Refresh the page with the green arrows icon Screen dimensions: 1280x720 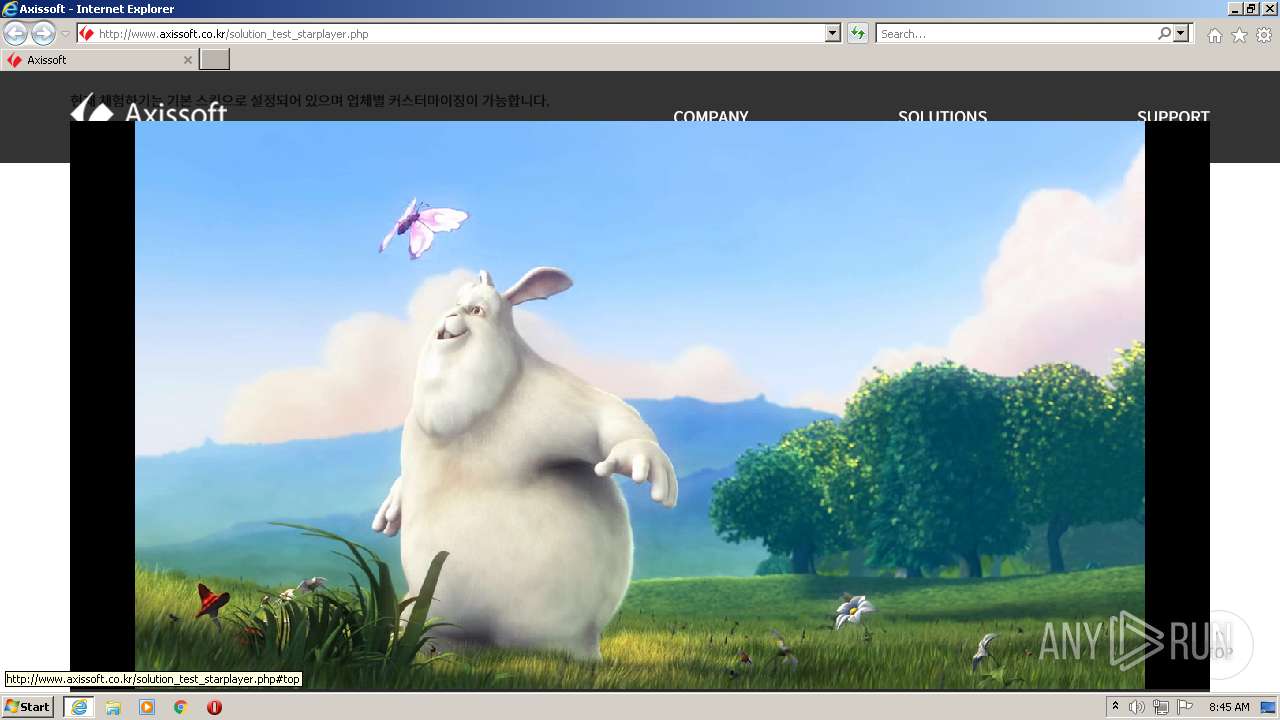[857, 34]
